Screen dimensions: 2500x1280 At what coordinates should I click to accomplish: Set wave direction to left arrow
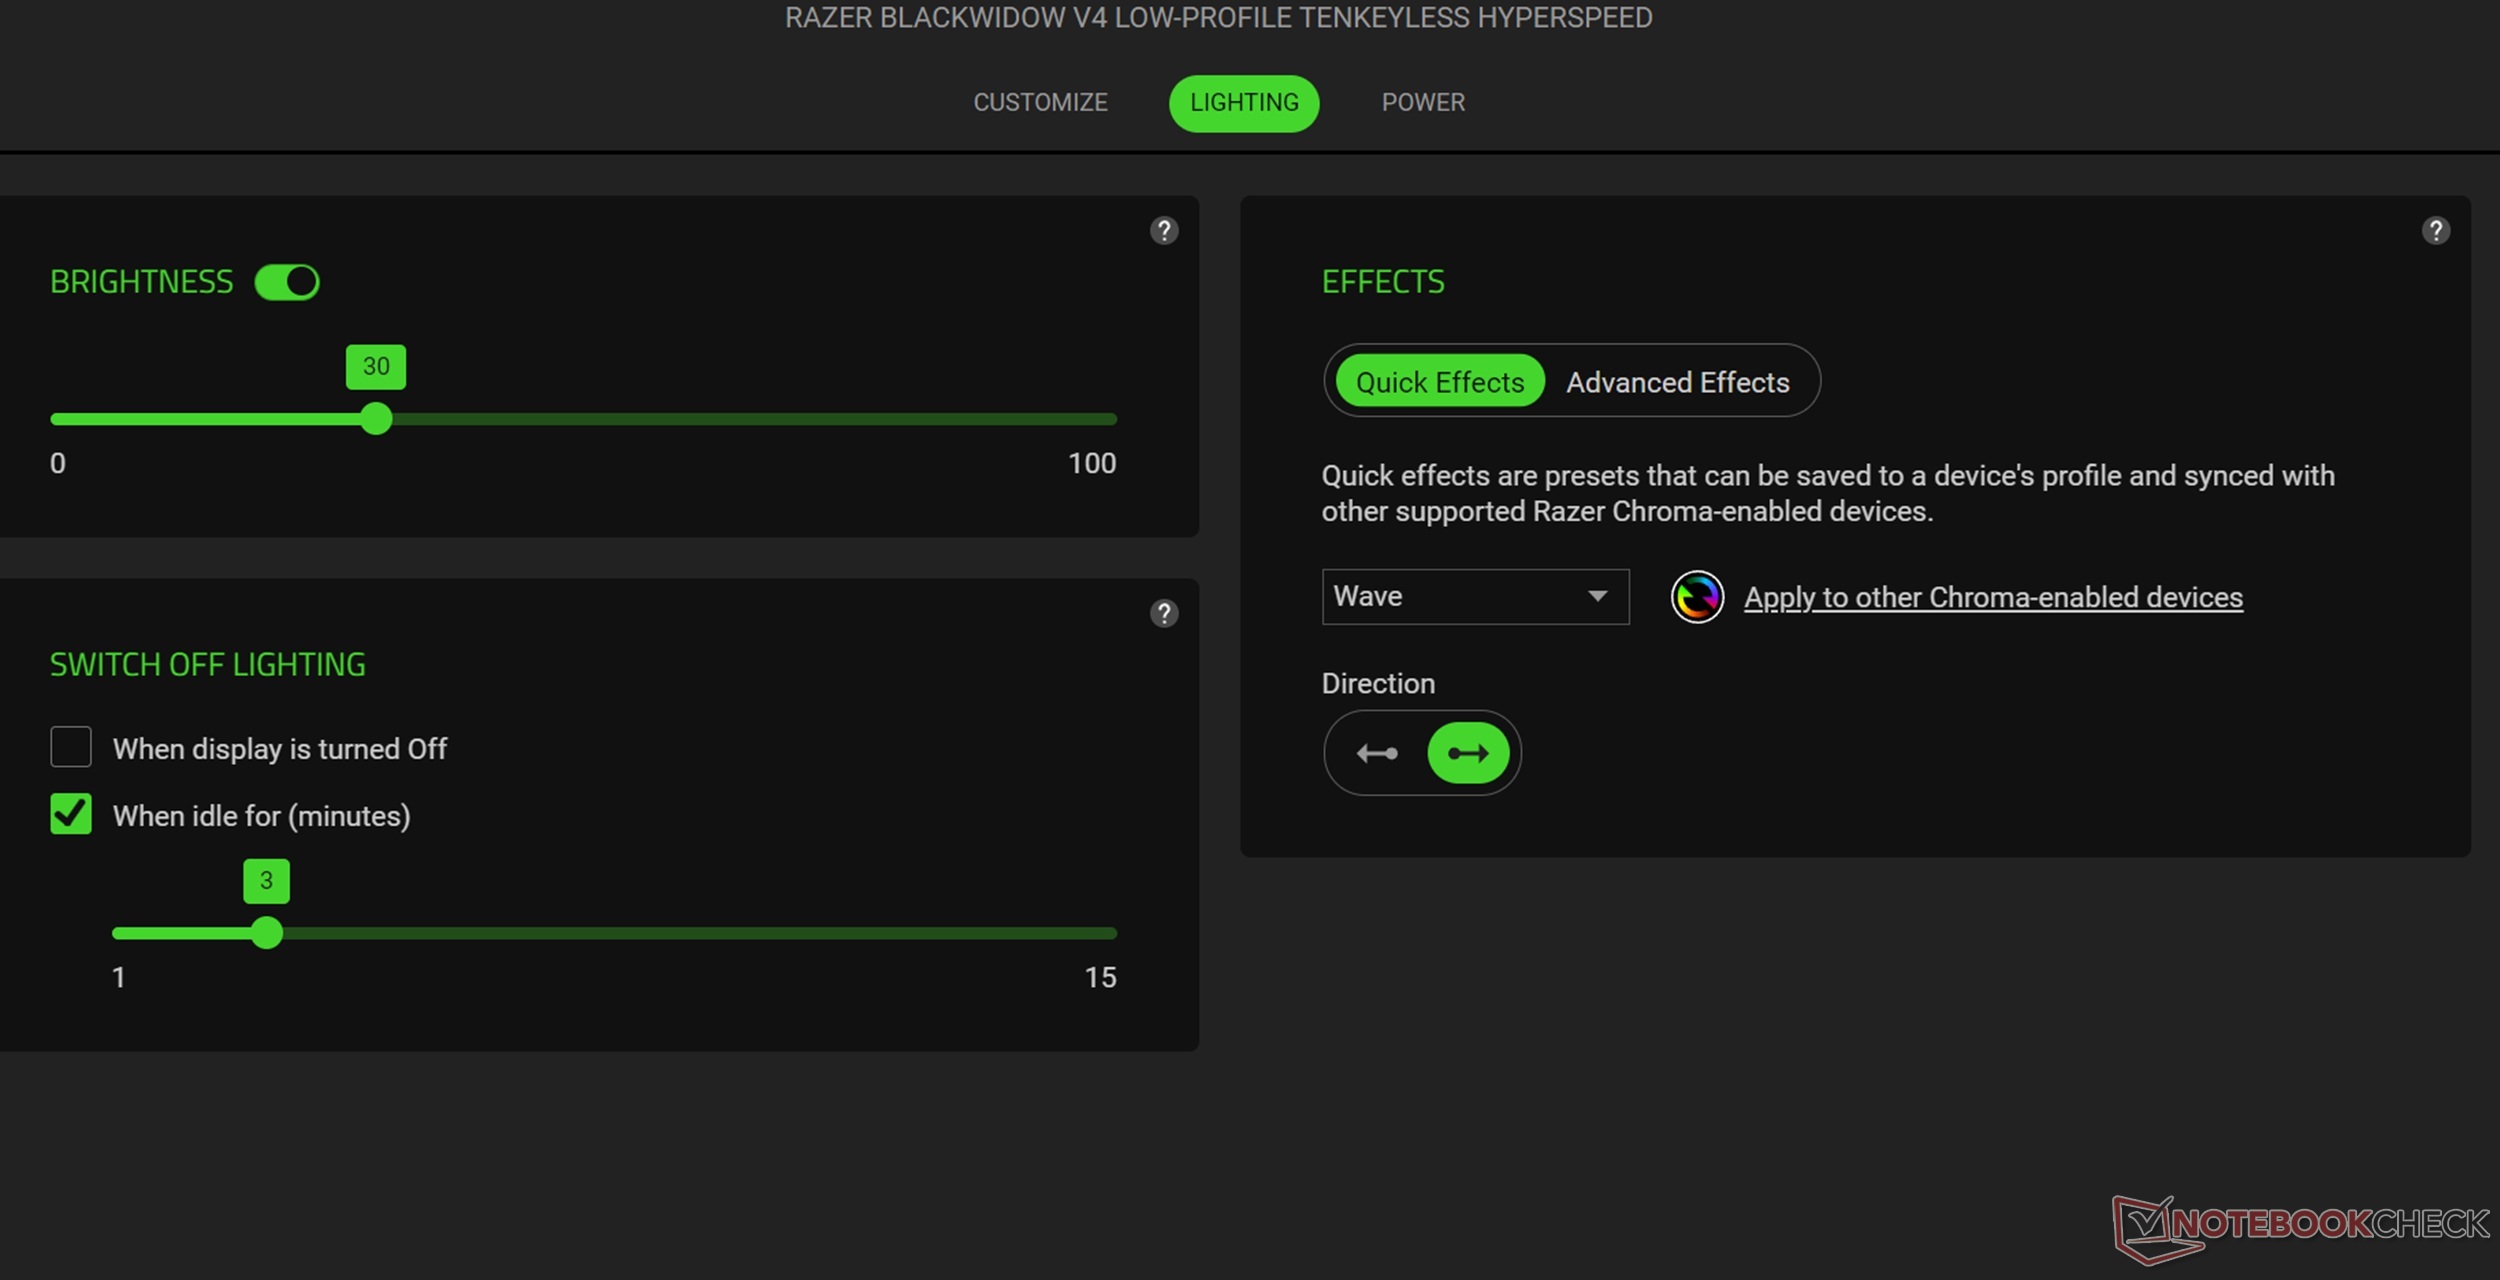pos(1377,753)
